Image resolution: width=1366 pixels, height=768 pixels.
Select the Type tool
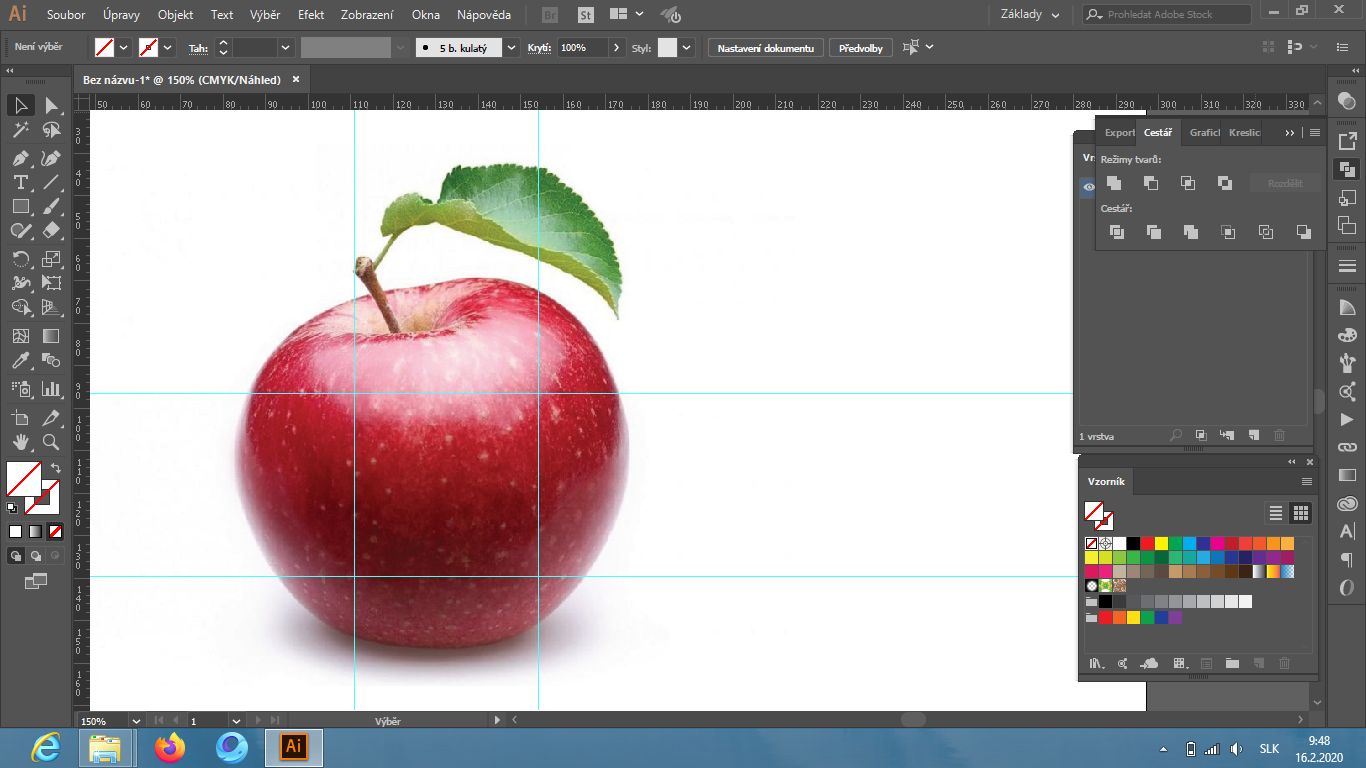(x=20, y=182)
